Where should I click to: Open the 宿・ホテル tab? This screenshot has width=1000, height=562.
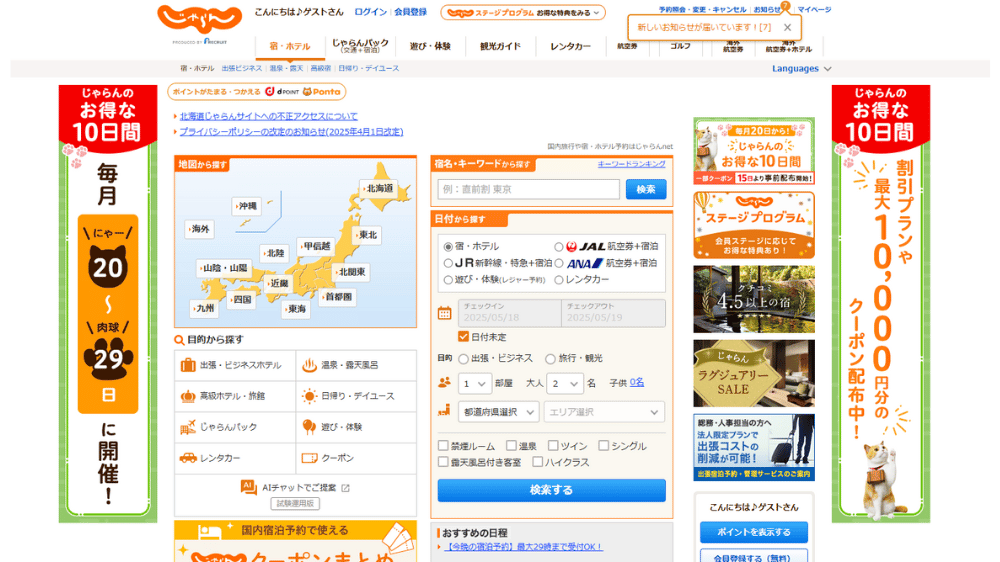pyautogui.click(x=290, y=46)
